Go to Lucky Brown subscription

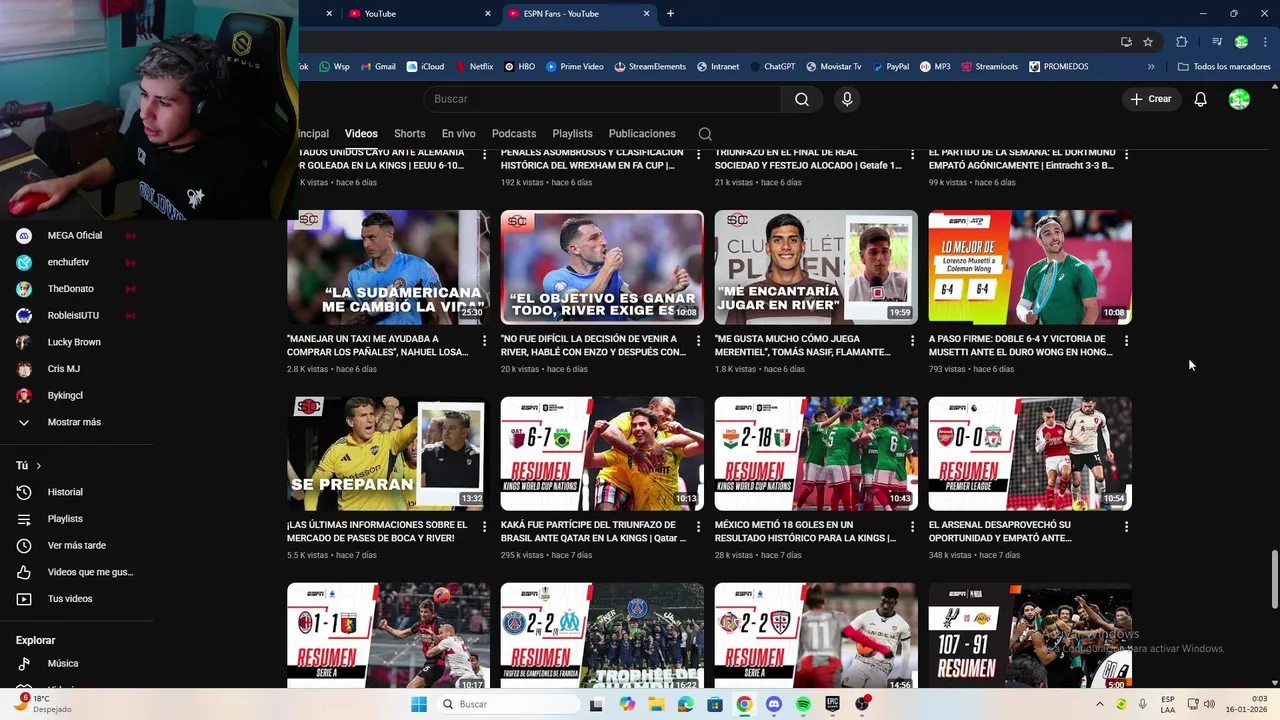(76, 342)
